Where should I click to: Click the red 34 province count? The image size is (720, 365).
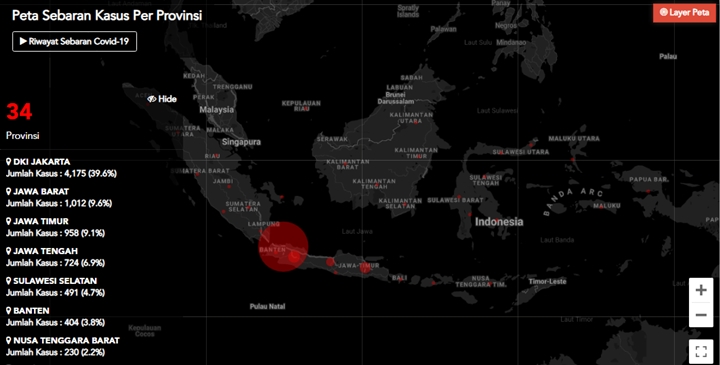click(19, 112)
